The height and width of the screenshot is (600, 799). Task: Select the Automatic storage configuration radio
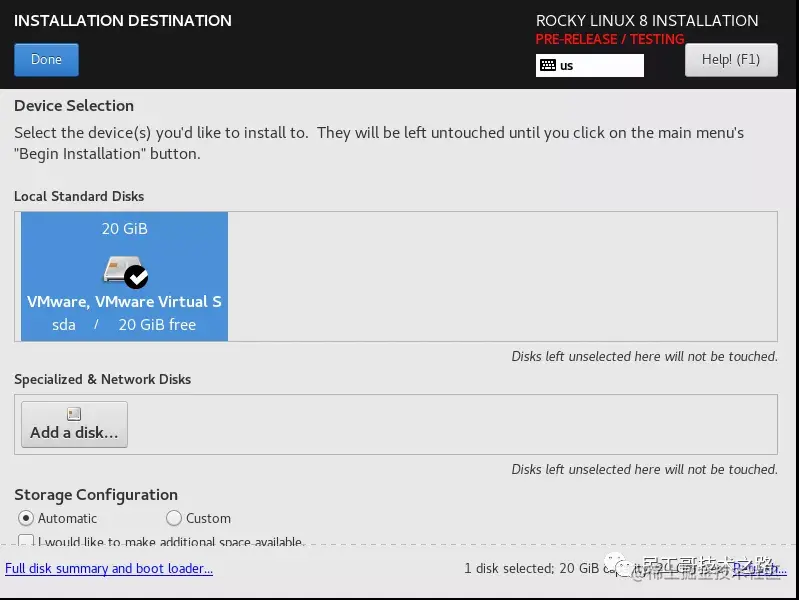pos(25,518)
